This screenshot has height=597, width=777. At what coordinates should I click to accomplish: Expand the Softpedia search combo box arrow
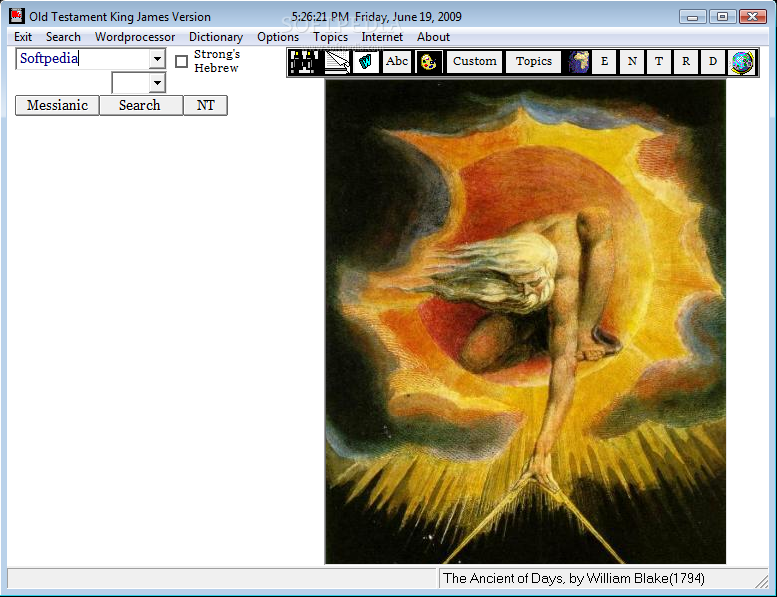click(x=157, y=59)
